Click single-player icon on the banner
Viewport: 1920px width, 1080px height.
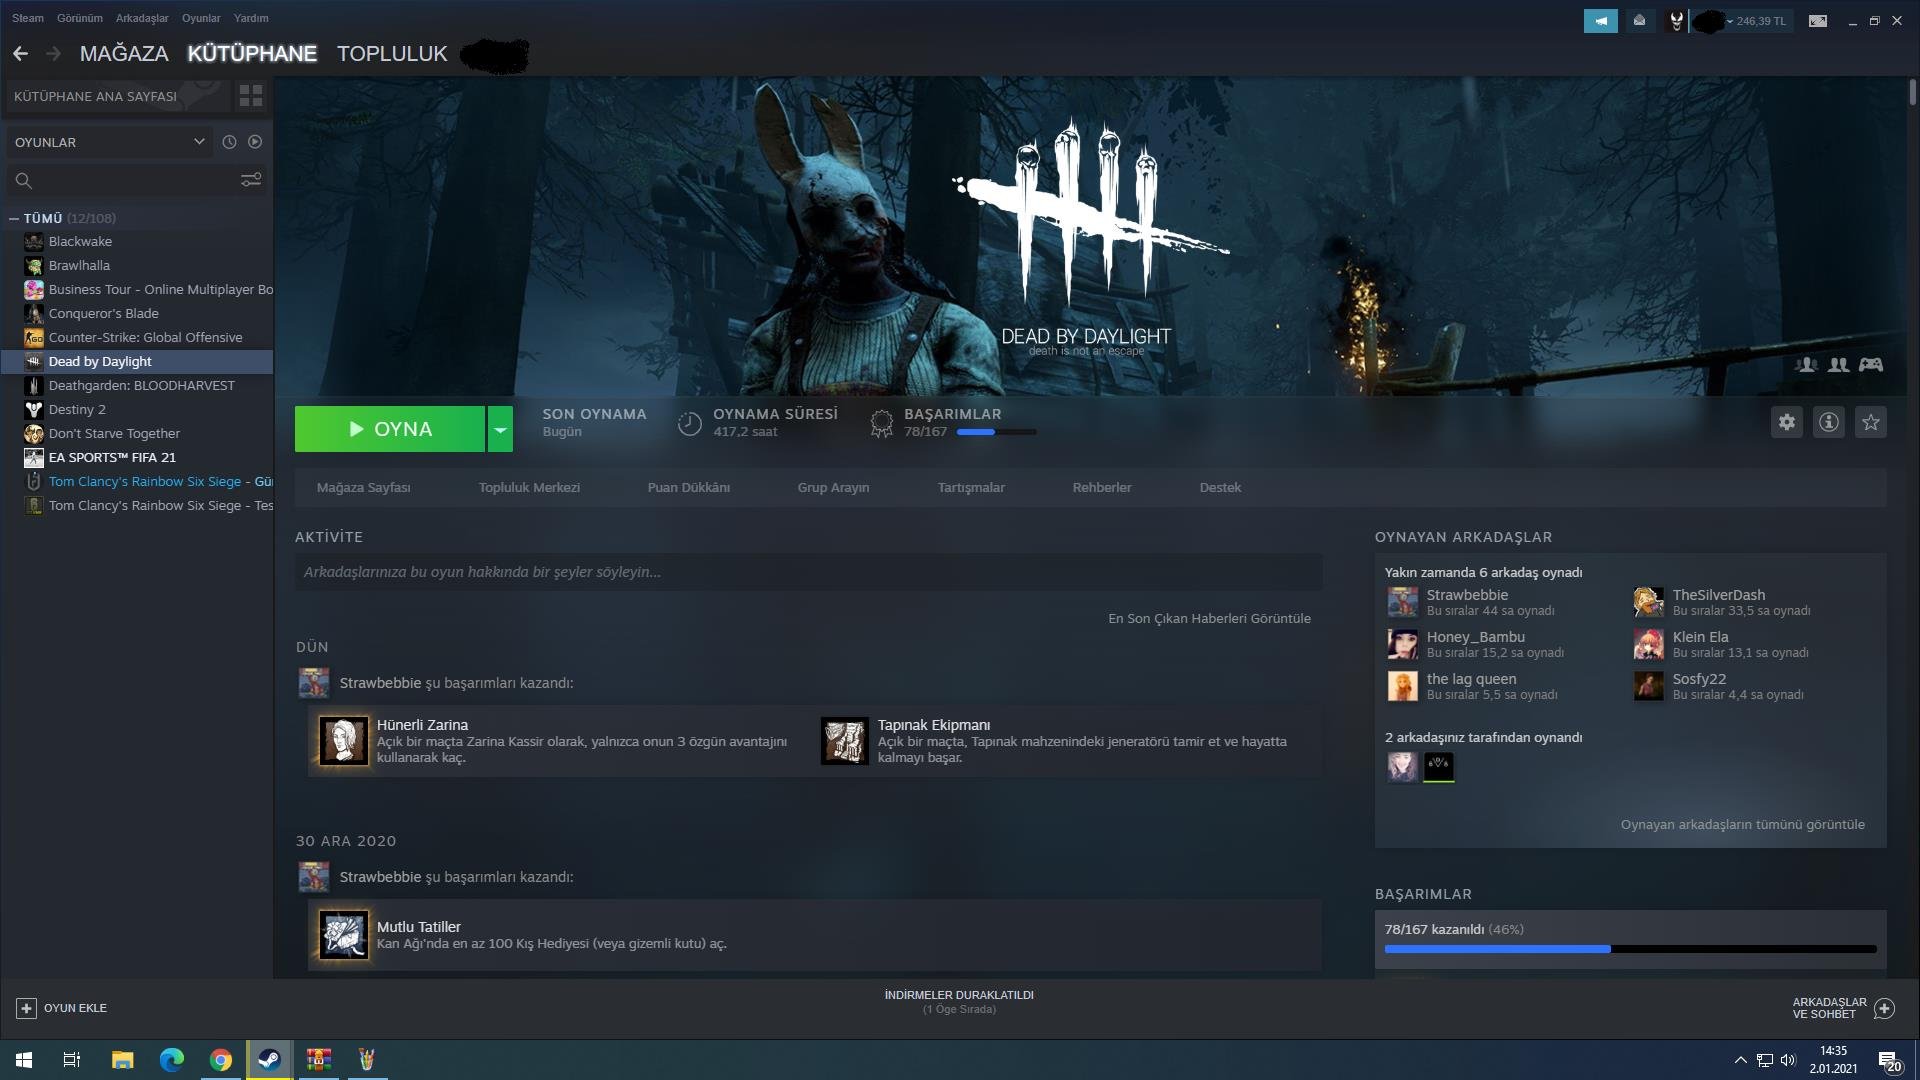click(1806, 365)
